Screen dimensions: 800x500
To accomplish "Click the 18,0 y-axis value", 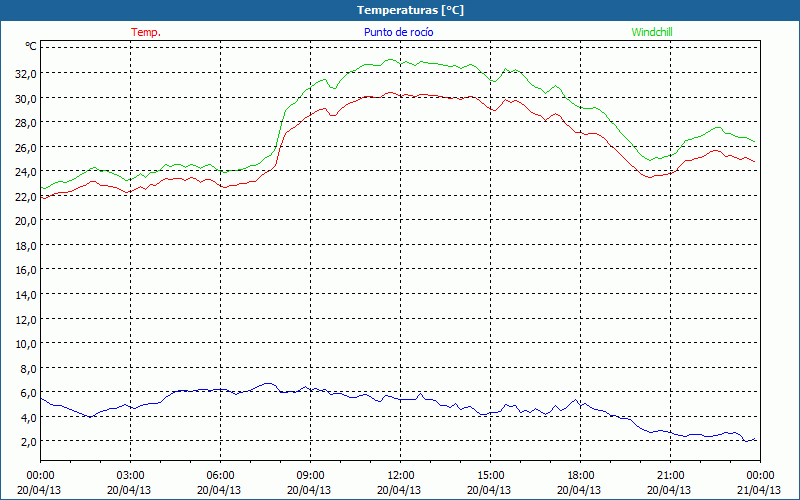I will click(x=27, y=246).
